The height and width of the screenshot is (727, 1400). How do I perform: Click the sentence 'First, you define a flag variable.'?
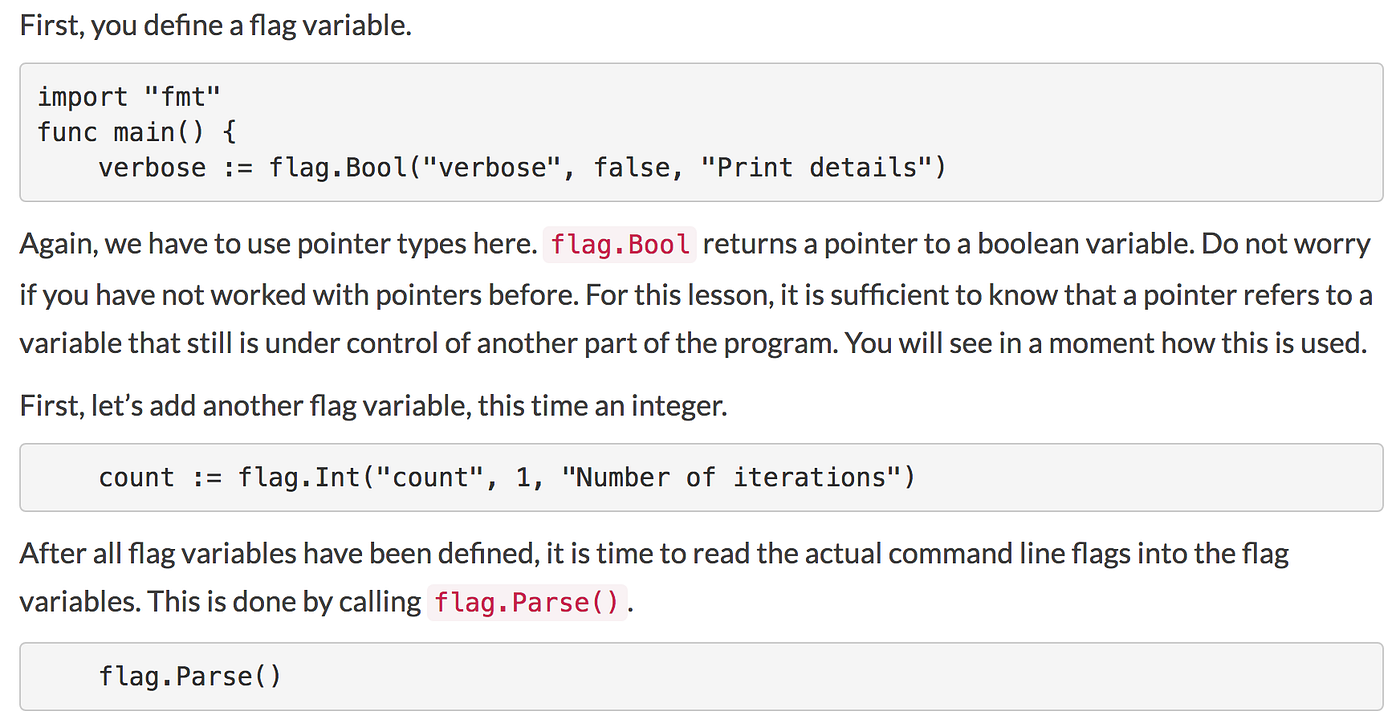click(x=216, y=25)
